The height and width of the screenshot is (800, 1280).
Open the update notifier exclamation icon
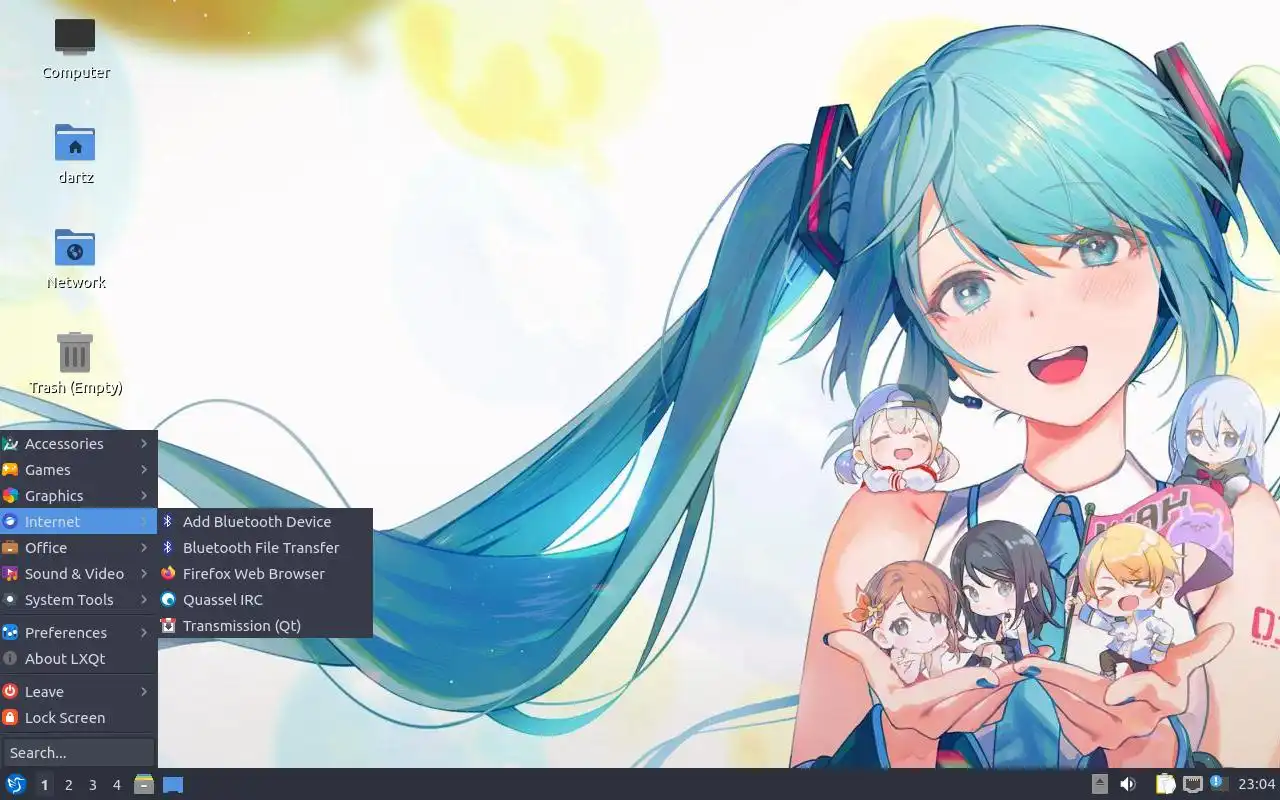coord(1218,784)
